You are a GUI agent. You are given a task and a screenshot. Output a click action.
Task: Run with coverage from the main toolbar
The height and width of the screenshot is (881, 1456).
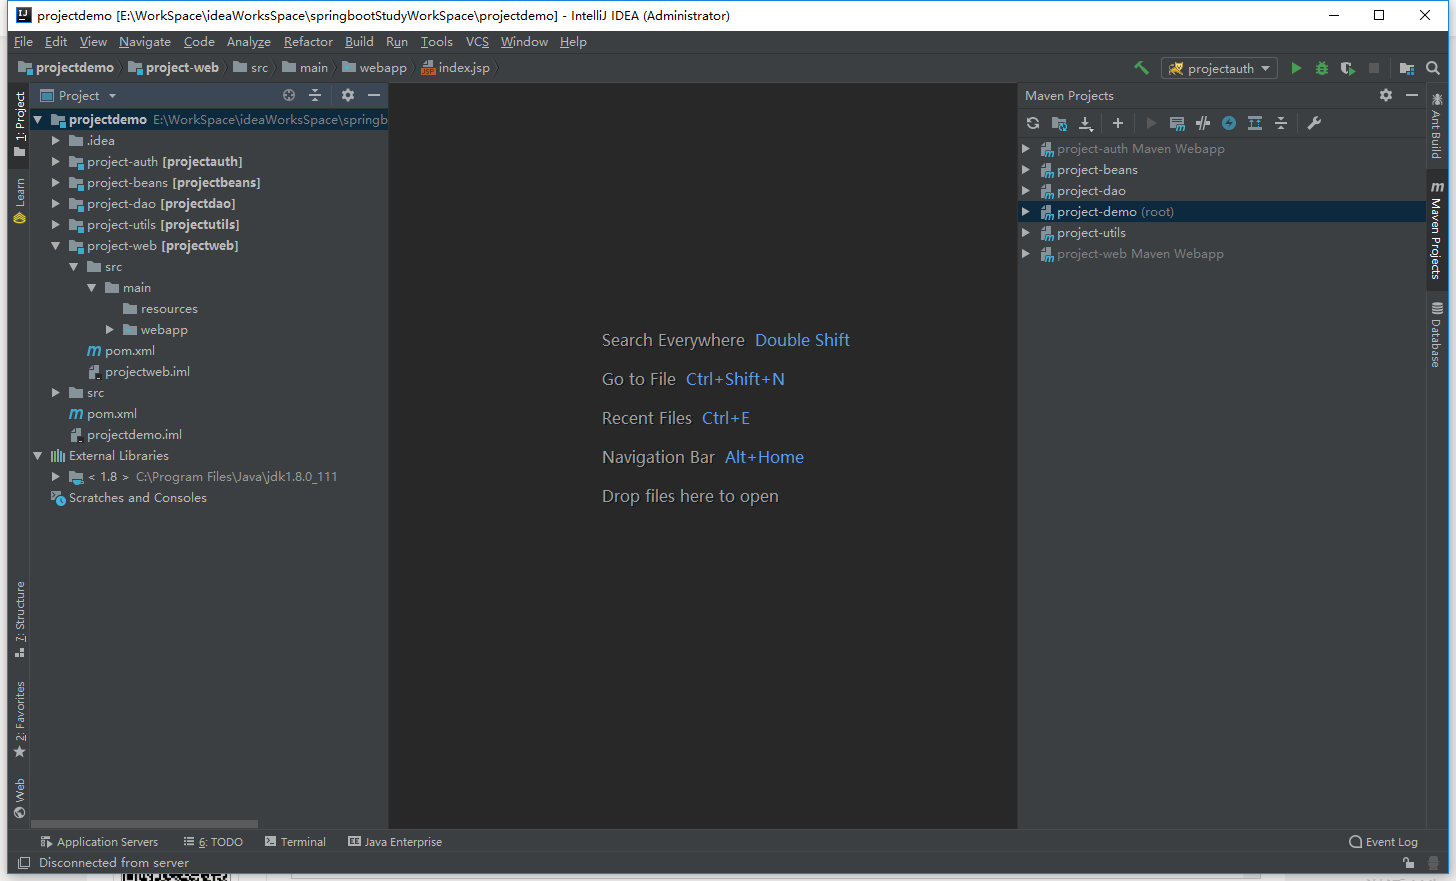point(1348,68)
